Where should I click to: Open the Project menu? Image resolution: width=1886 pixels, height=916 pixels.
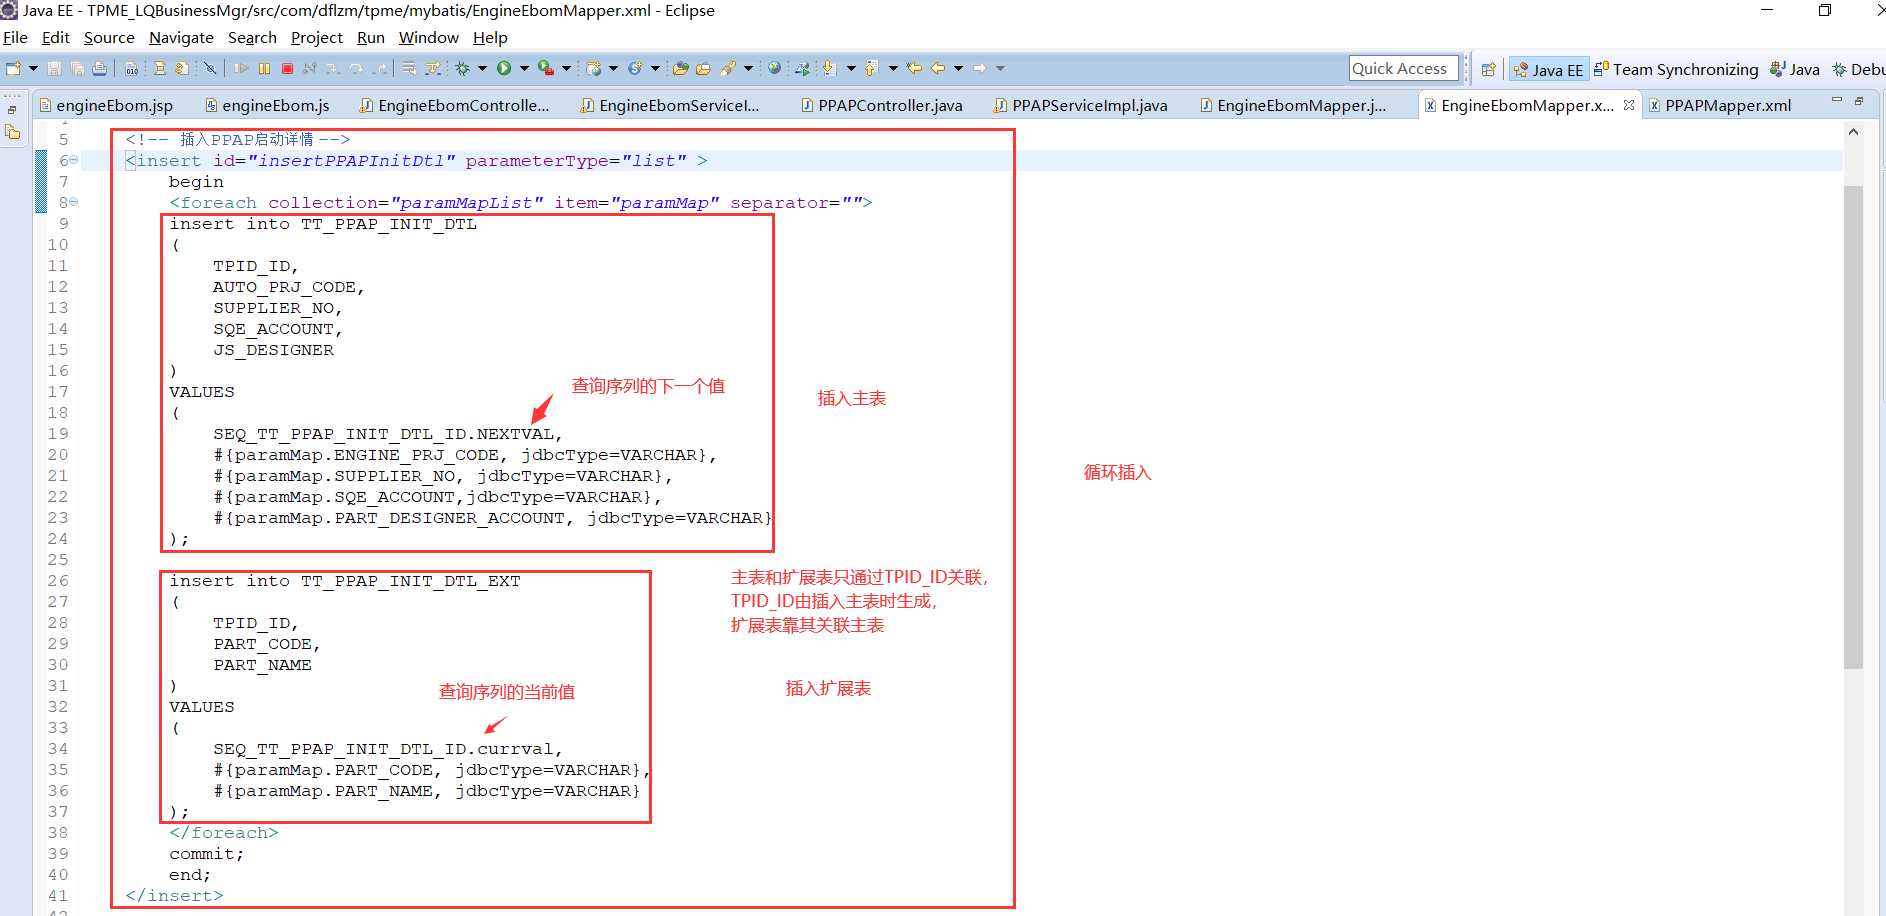click(316, 37)
